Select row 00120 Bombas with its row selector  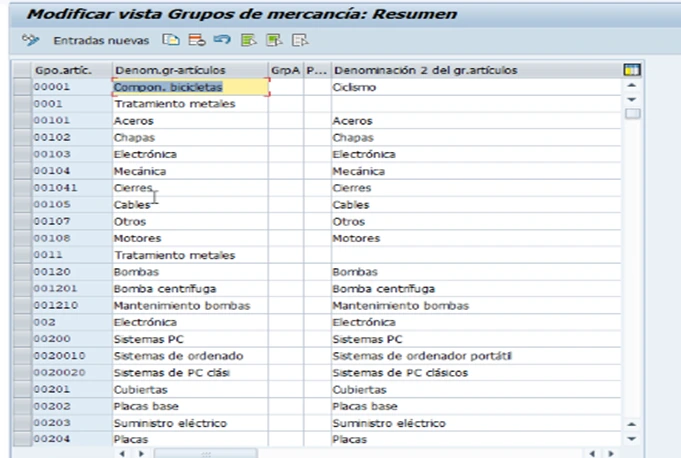22,272
